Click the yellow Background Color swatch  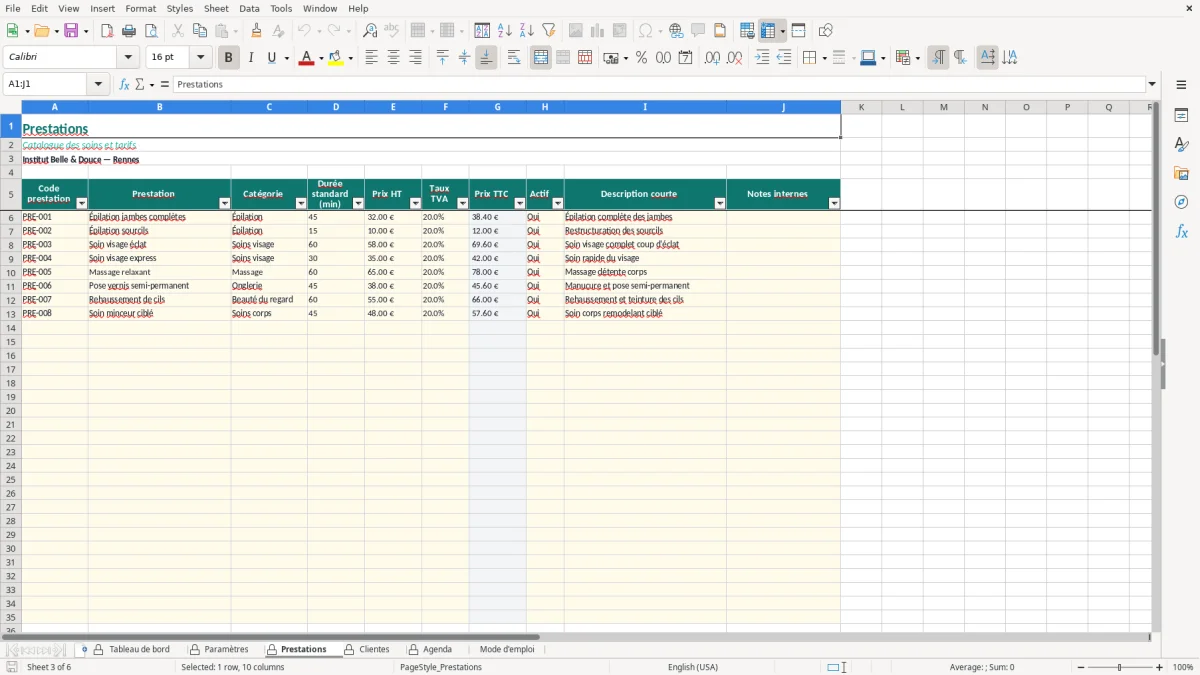[x=336, y=58]
